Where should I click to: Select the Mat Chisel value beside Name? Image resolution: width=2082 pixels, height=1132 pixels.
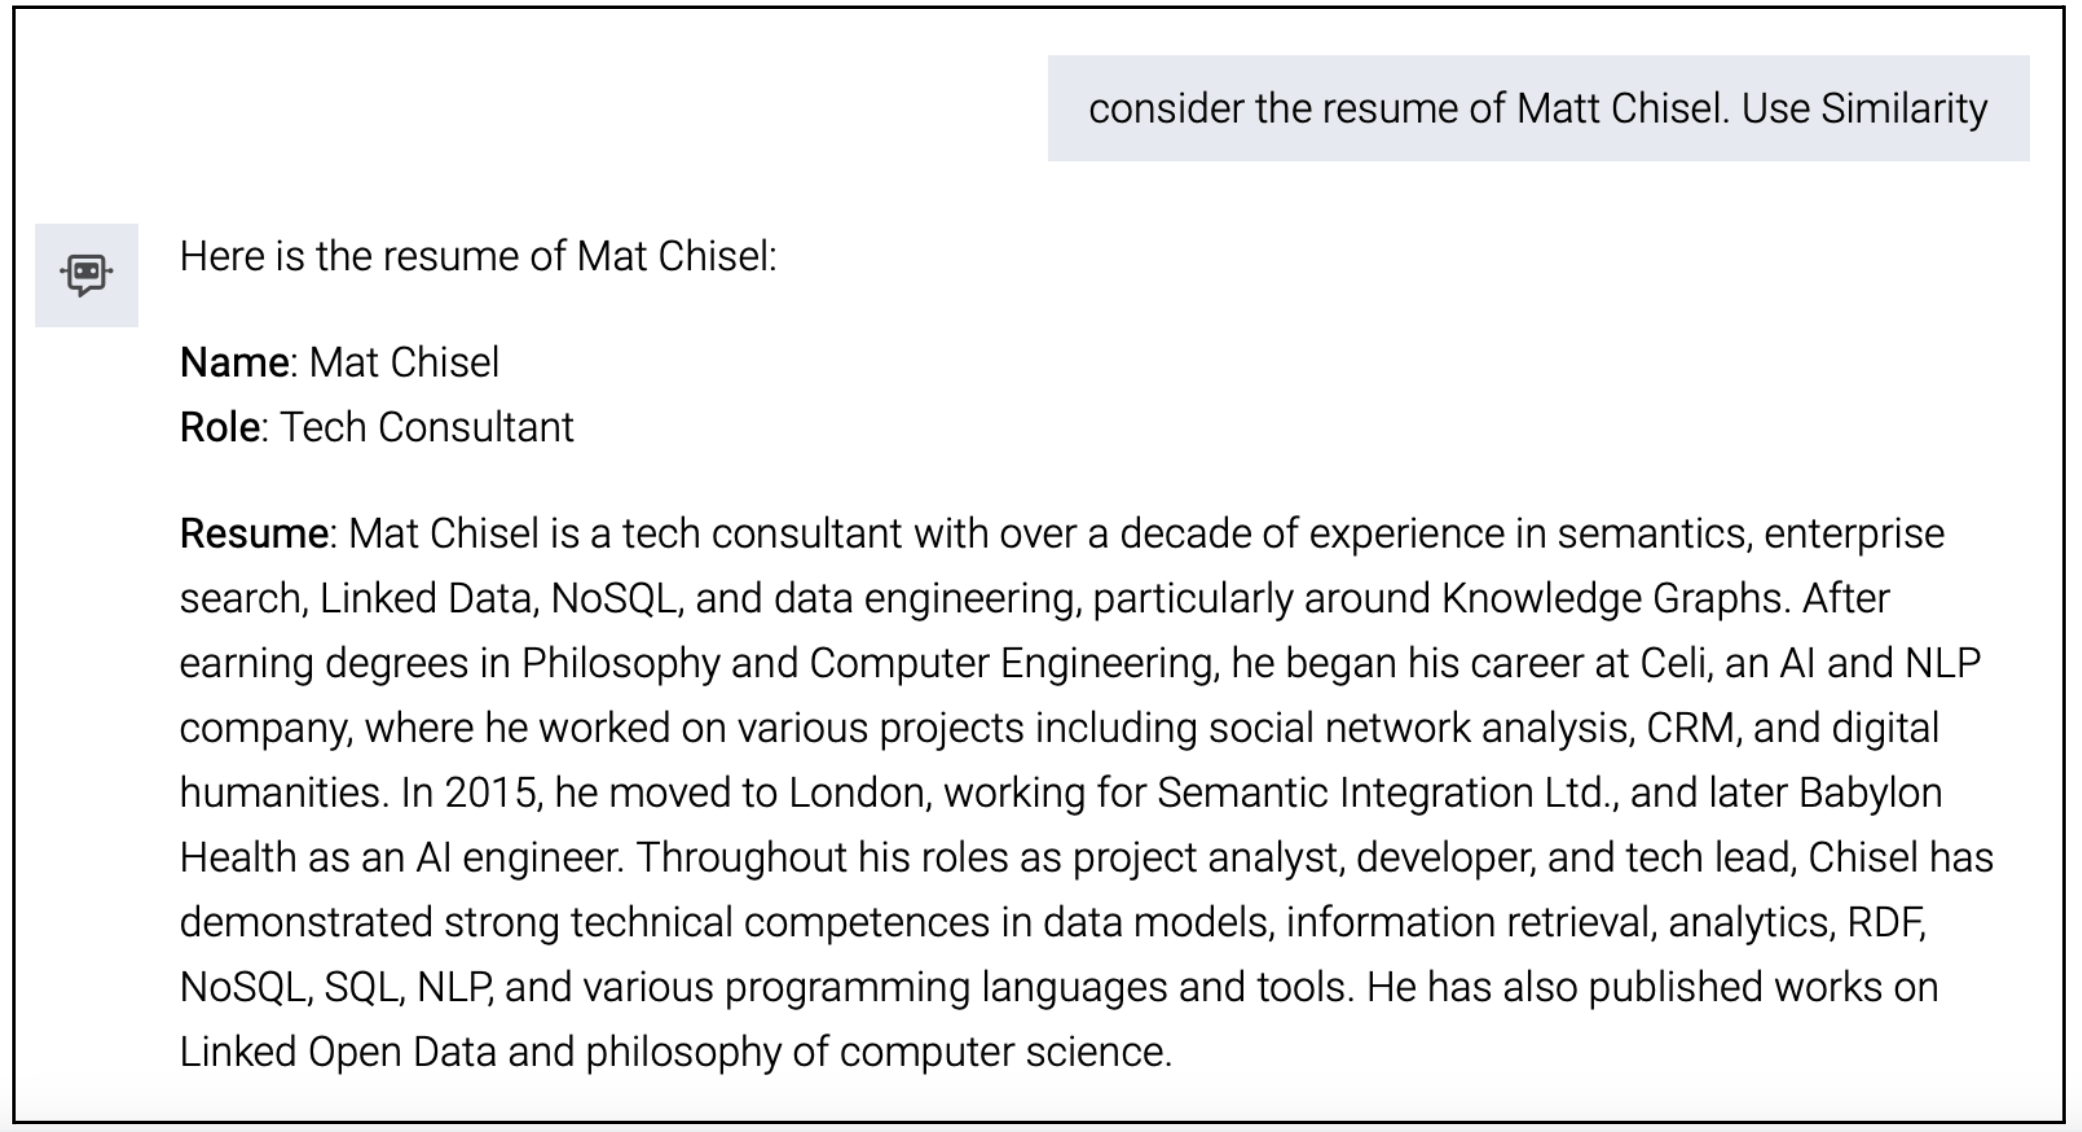coord(404,362)
